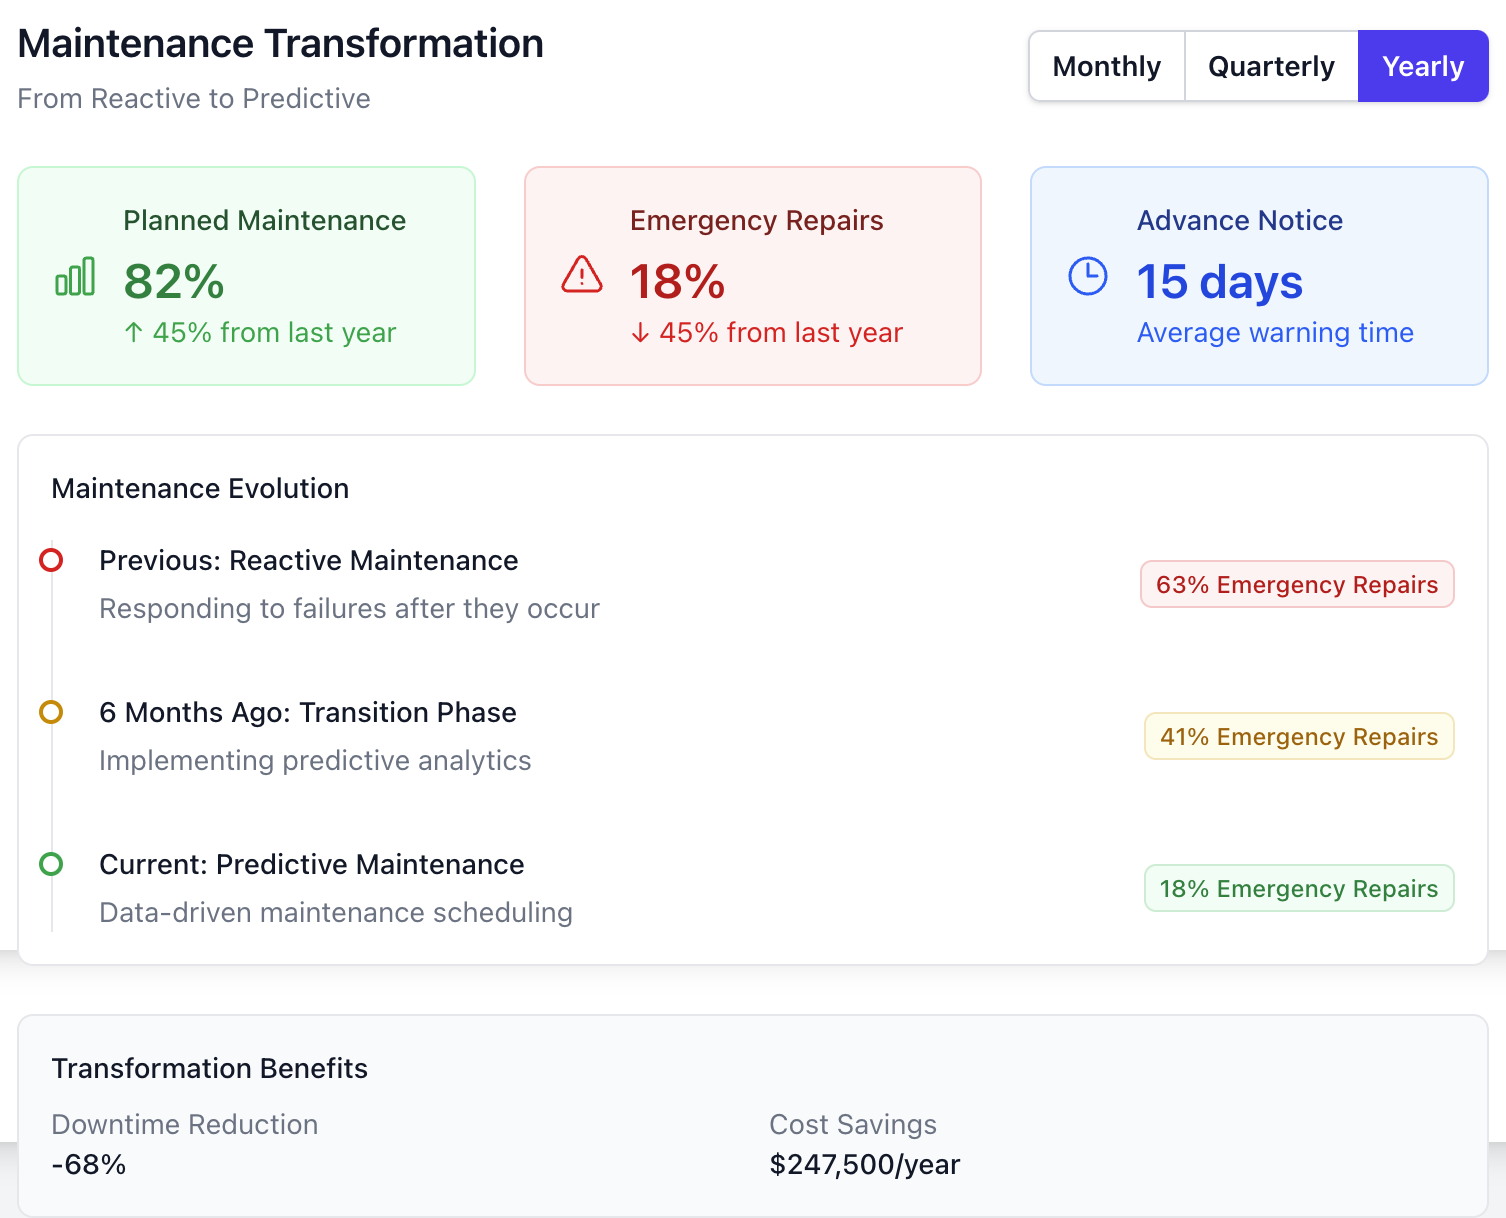This screenshot has width=1506, height=1218.
Task: Click the 63% Emergency Repairs badge
Action: pyautogui.click(x=1297, y=584)
